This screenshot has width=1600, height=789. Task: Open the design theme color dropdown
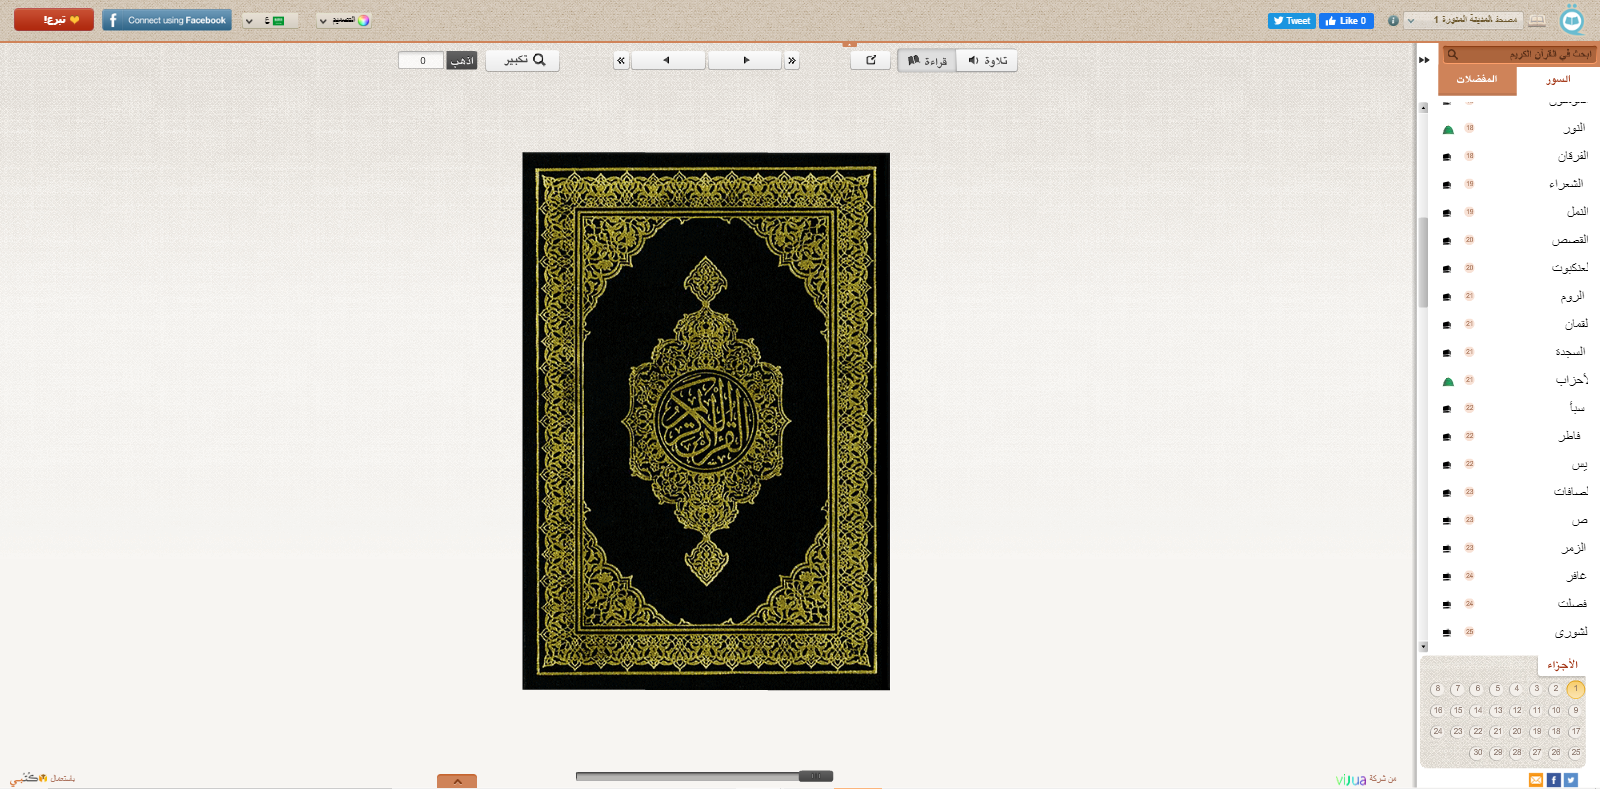(344, 20)
